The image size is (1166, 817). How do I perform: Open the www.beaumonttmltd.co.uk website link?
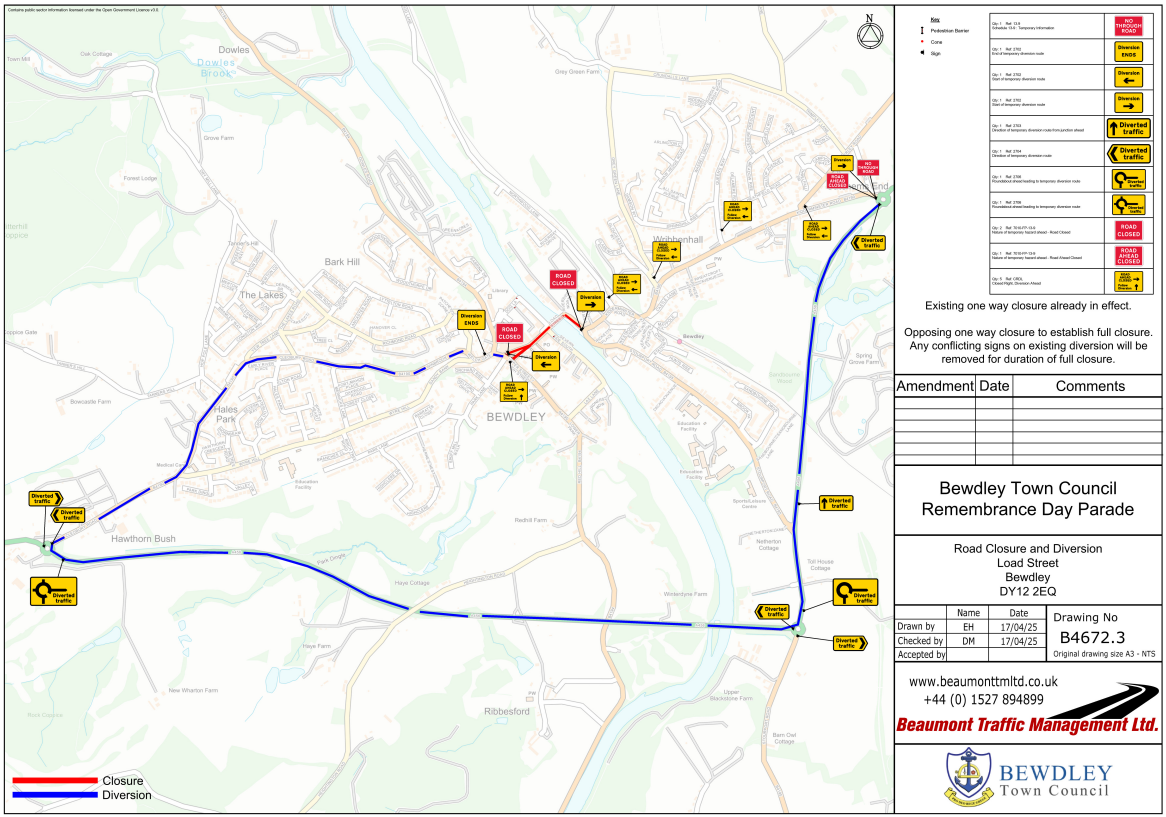(x=983, y=681)
